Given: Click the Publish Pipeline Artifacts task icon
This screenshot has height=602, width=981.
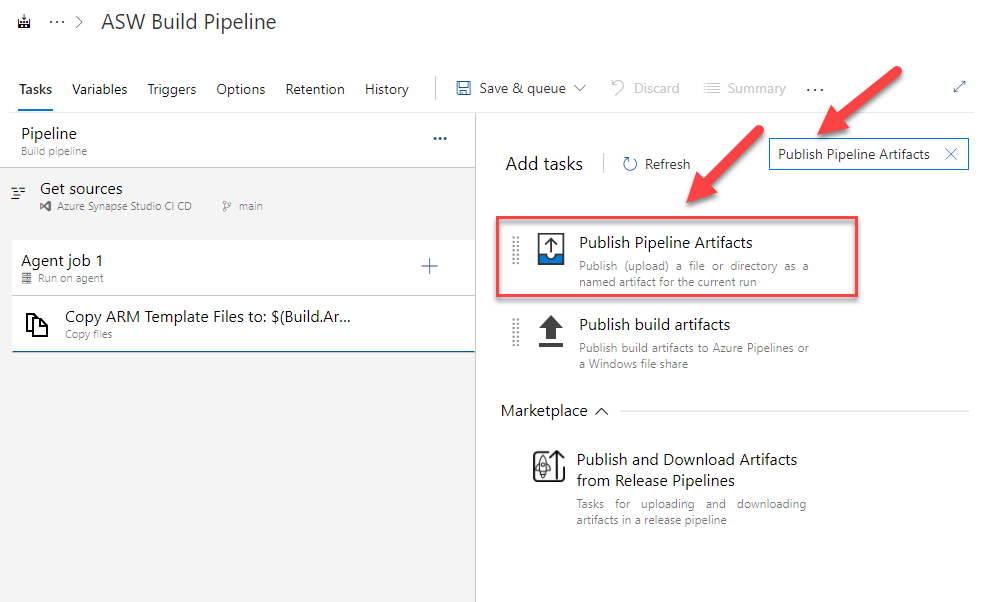Looking at the screenshot, I should pos(551,249).
